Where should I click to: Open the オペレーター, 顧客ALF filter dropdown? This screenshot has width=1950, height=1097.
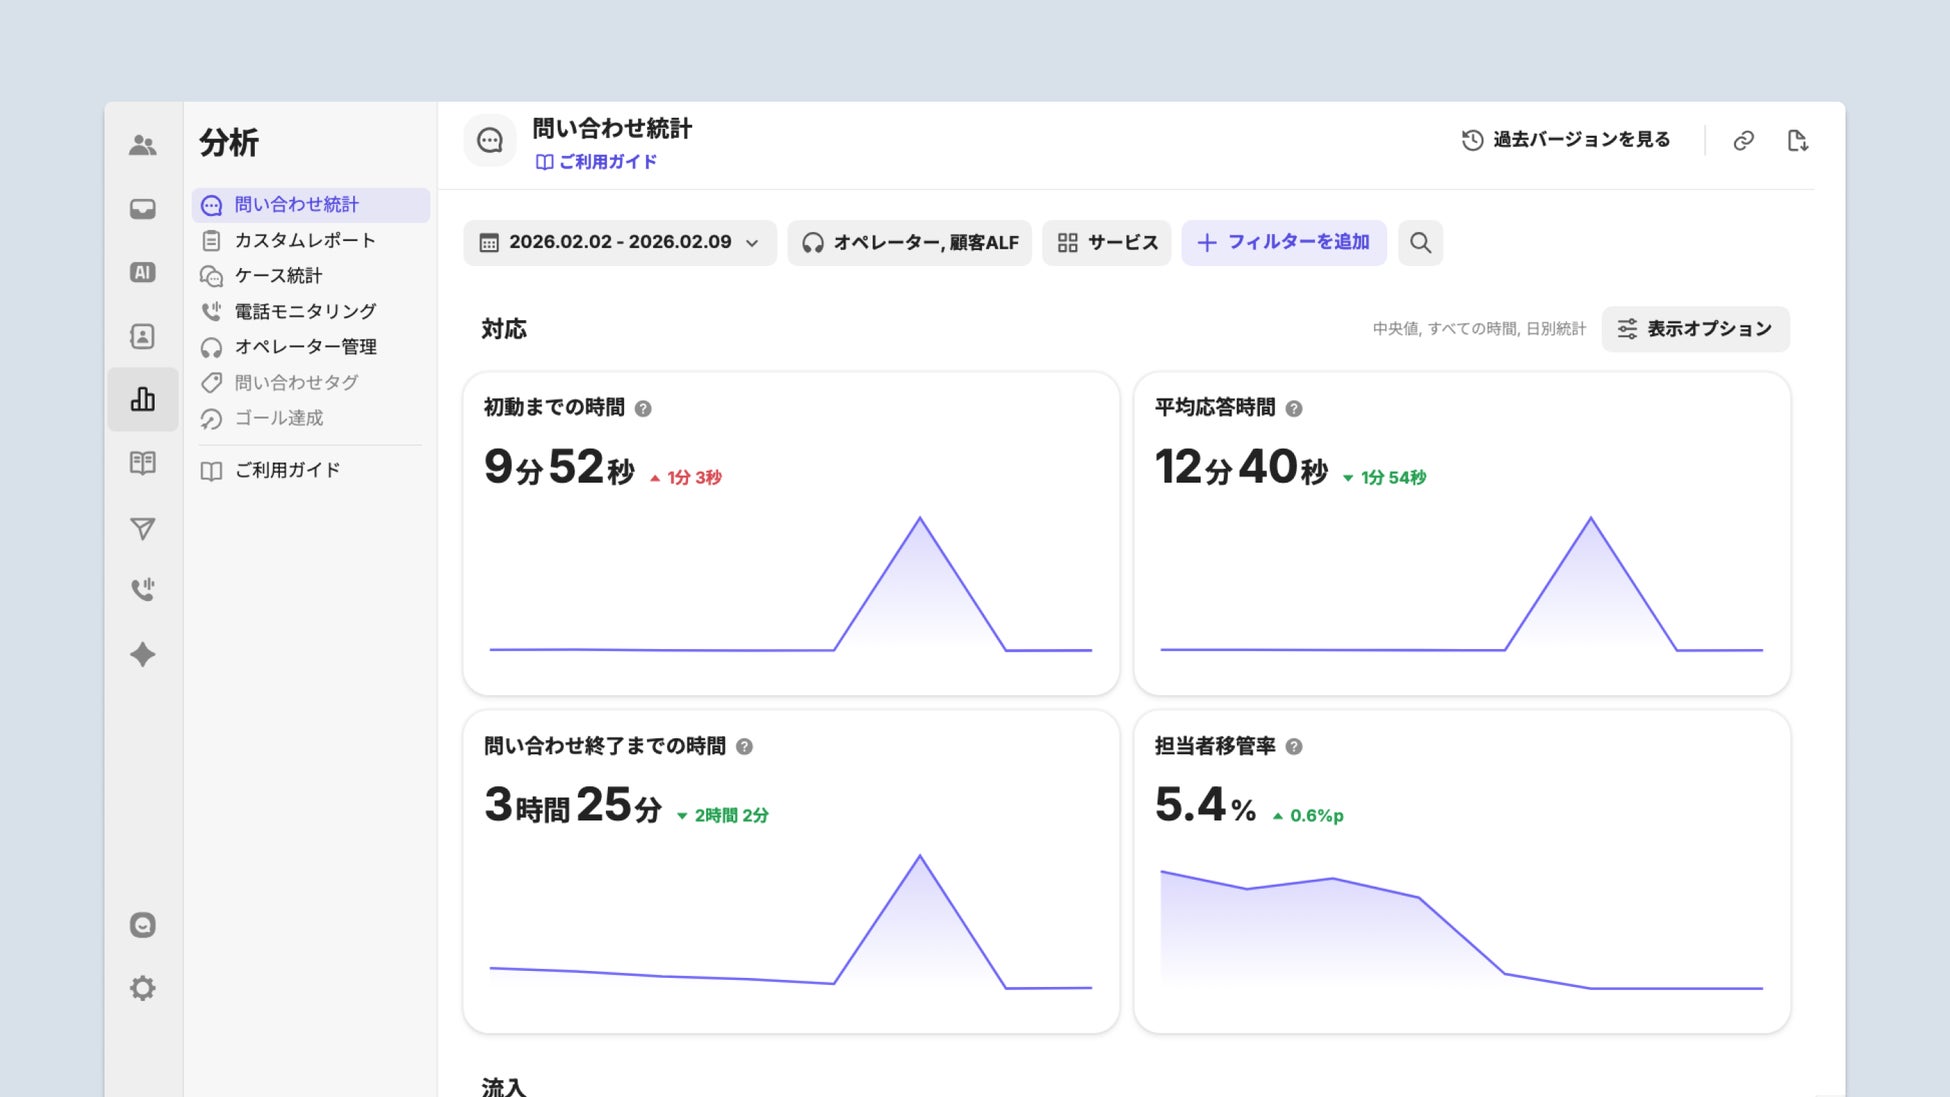pos(909,243)
